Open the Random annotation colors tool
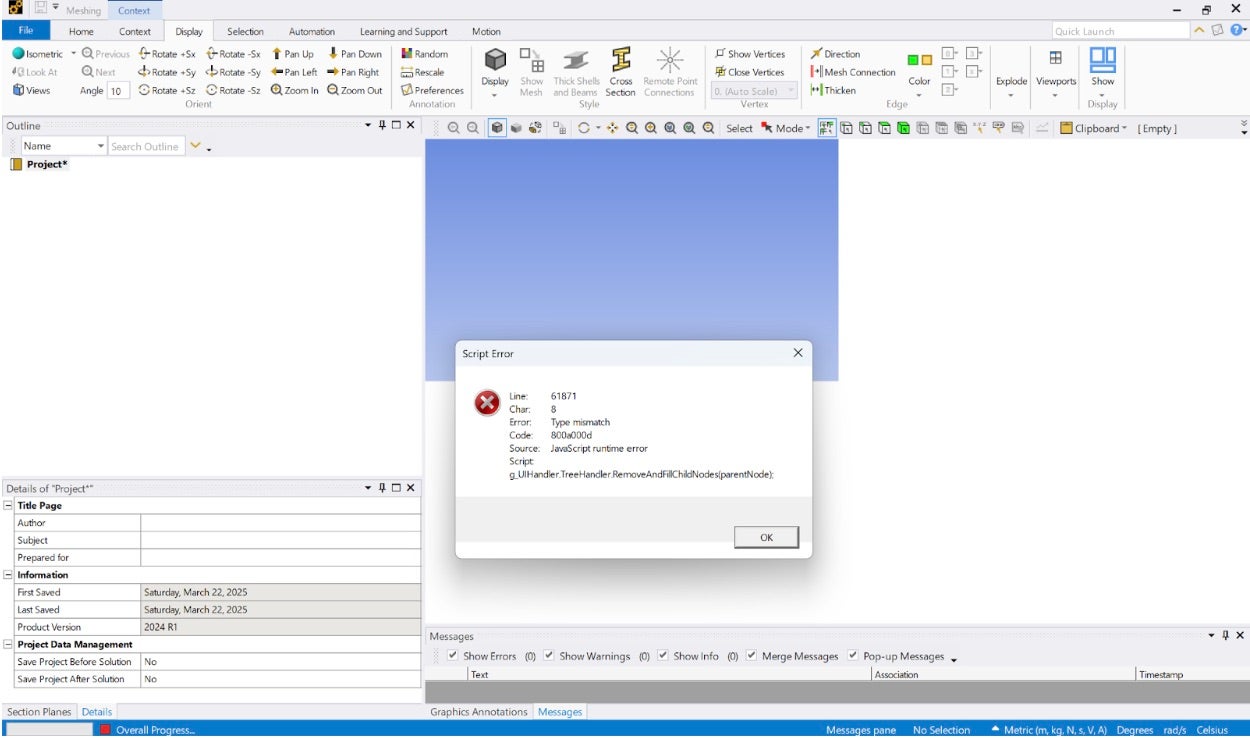This screenshot has height=738, width=1250. (x=407, y=54)
